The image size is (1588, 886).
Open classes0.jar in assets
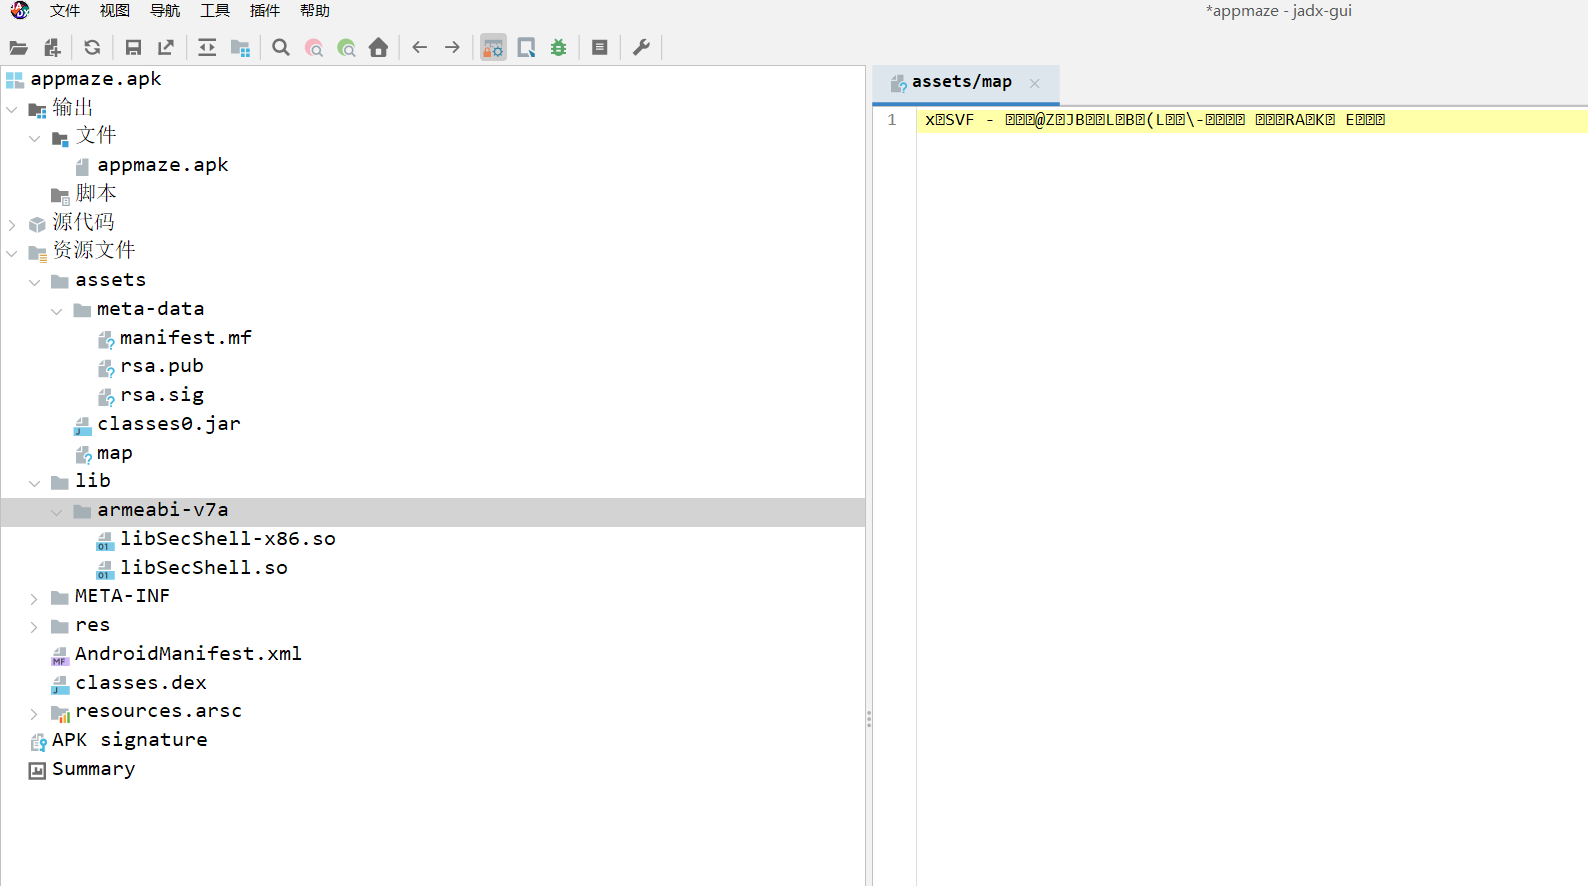pyautogui.click(x=169, y=424)
